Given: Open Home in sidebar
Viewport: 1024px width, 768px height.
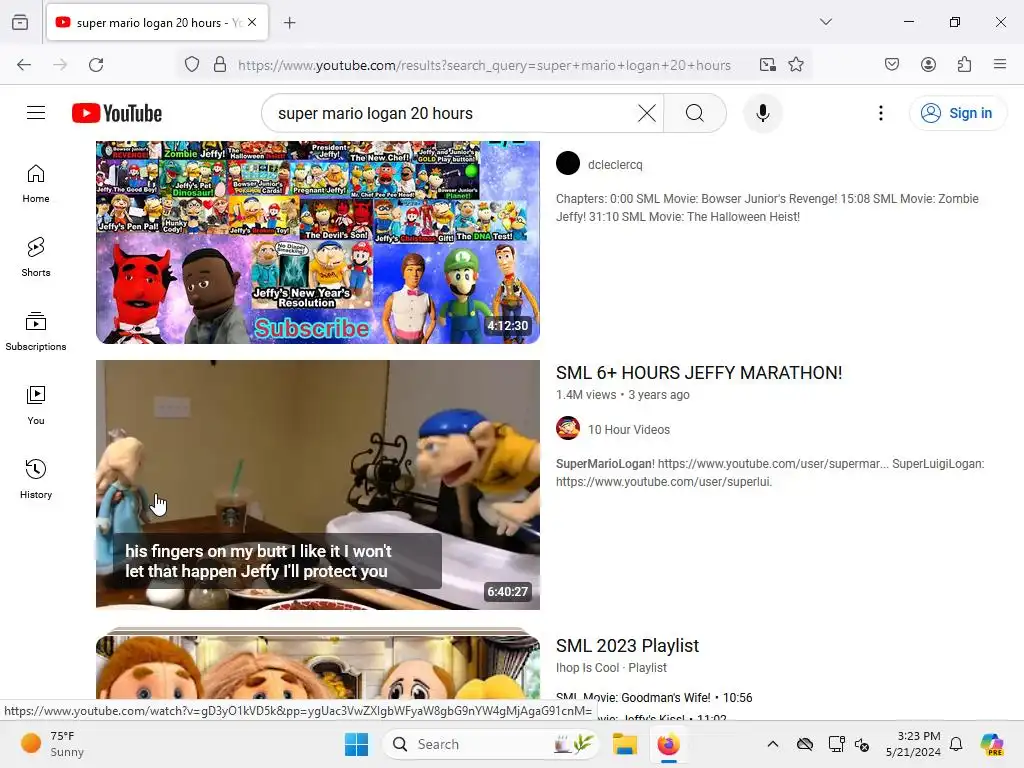Looking at the screenshot, I should [36, 184].
